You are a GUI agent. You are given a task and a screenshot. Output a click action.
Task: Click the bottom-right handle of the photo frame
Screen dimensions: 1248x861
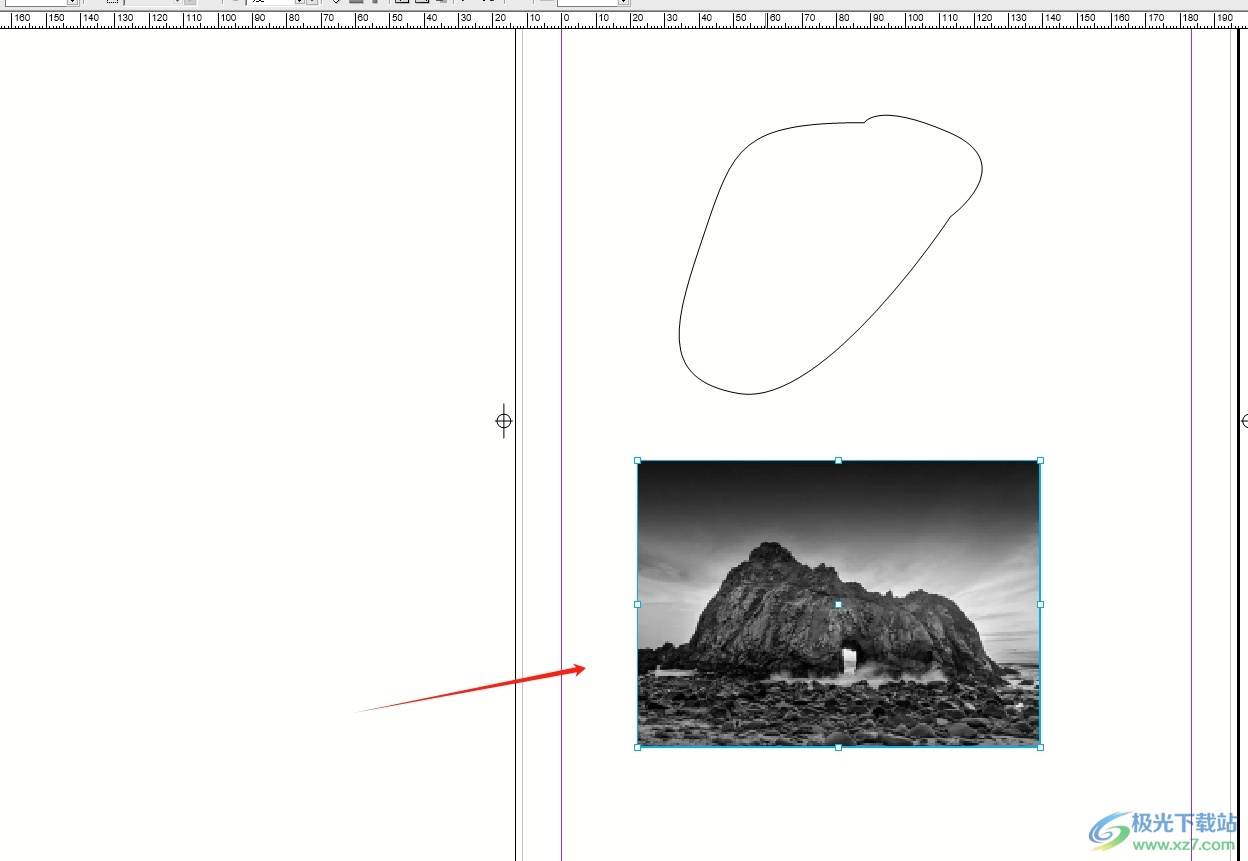point(1040,747)
